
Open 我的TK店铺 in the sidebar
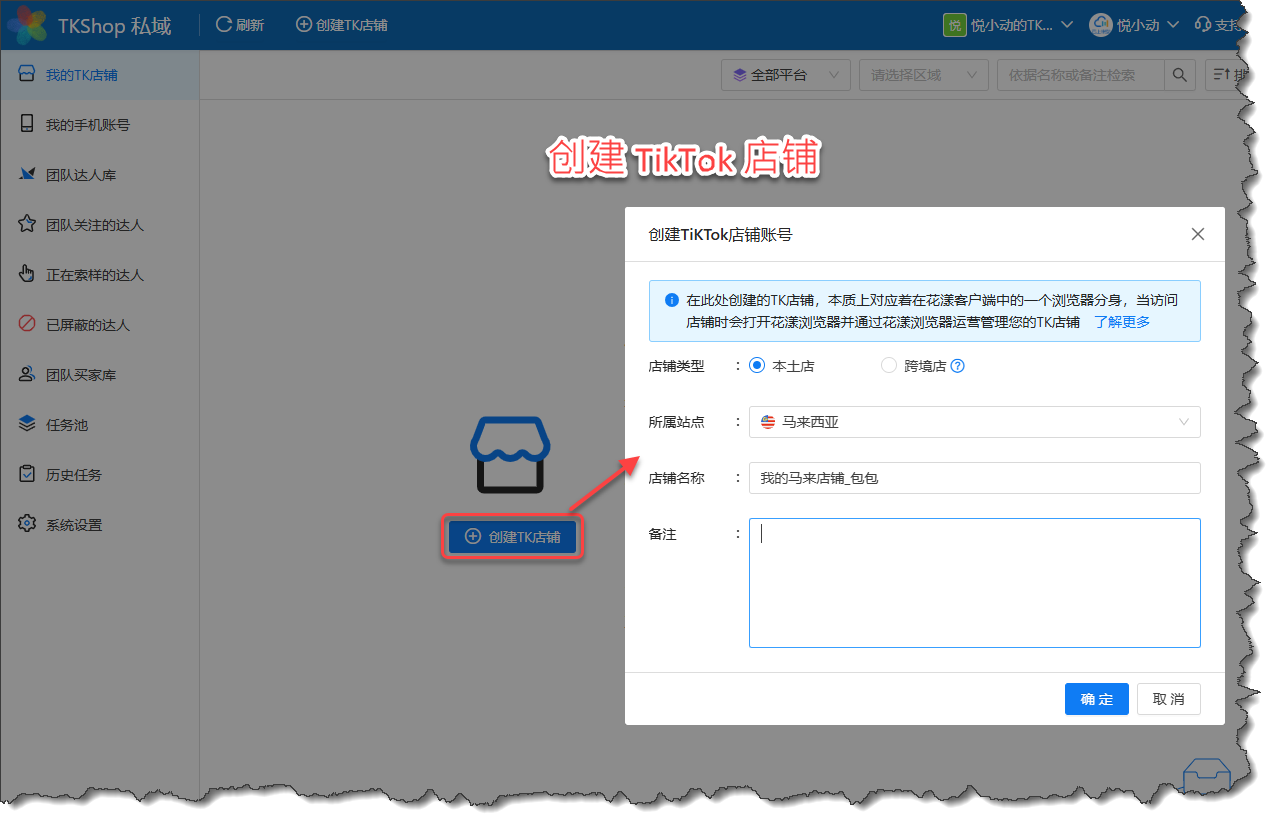[100, 75]
